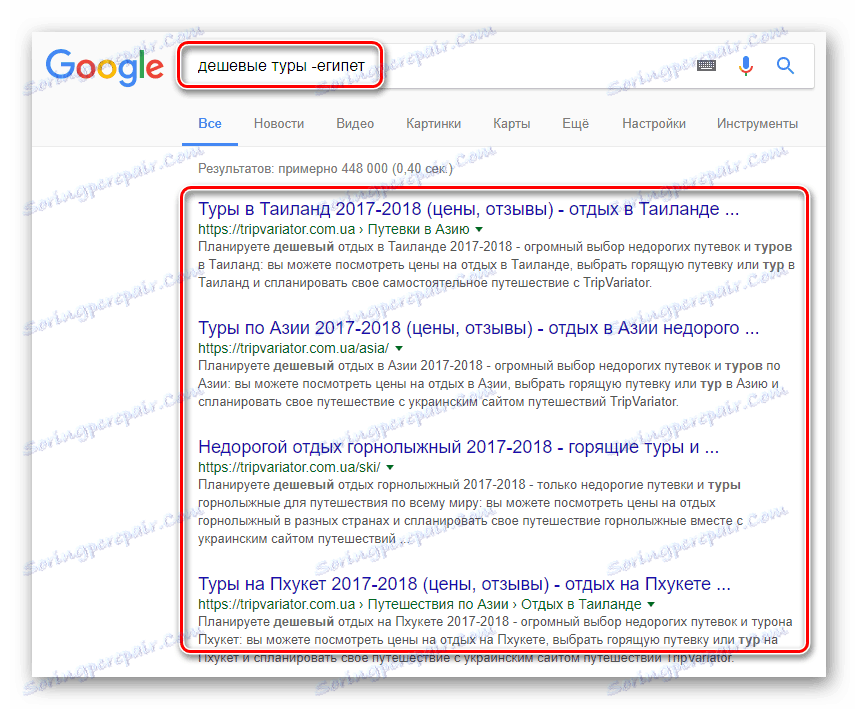Click the Google logo
Screen dimensions: 858x709
[x=104, y=66]
